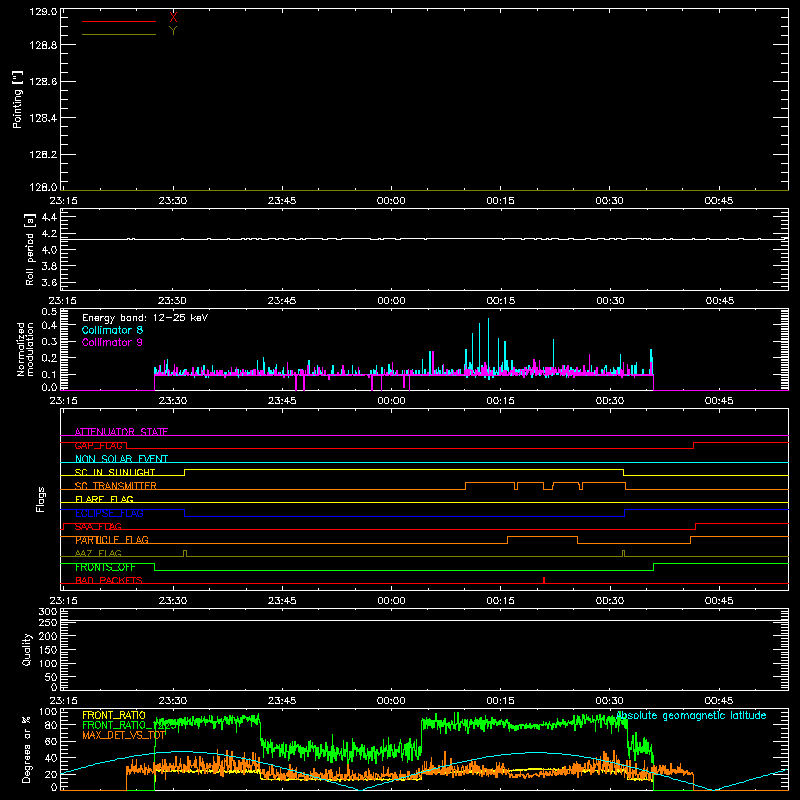Click the '4.4' roll period tick label
Image resolution: width=800 pixels, height=800 pixels.
[49, 217]
